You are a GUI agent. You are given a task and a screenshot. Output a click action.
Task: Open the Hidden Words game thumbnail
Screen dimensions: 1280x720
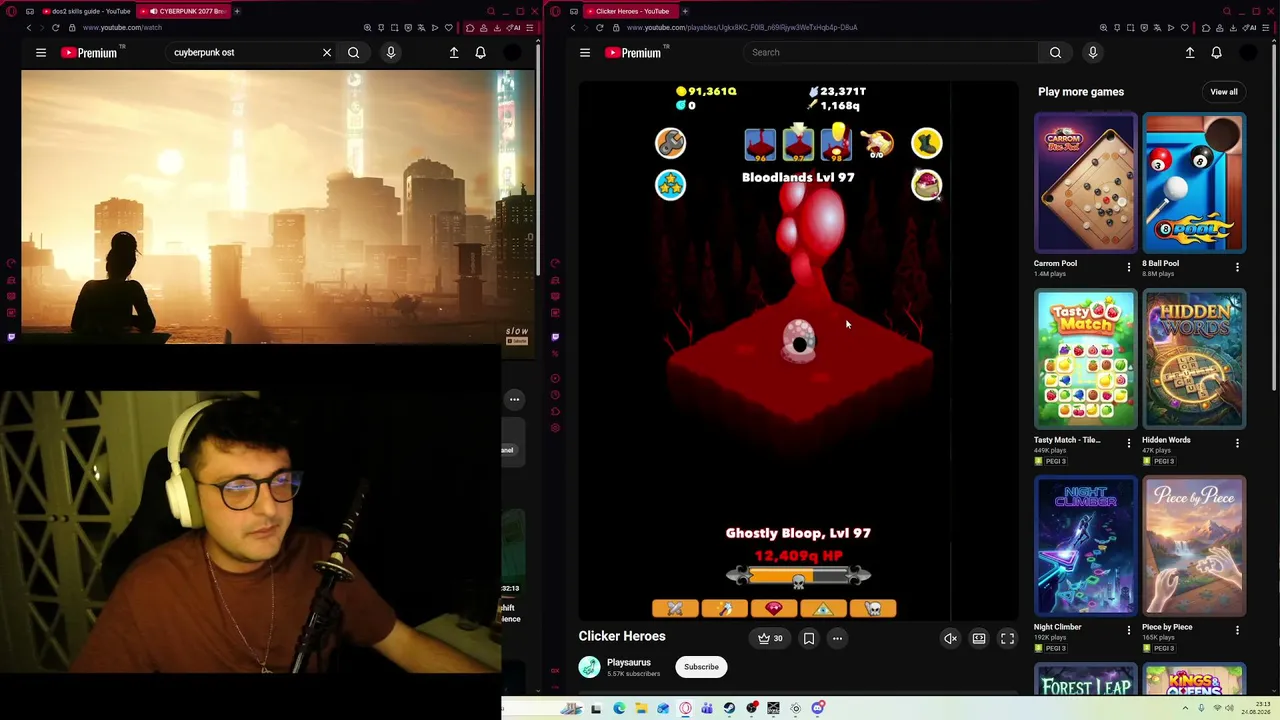tap(1194, 359)
